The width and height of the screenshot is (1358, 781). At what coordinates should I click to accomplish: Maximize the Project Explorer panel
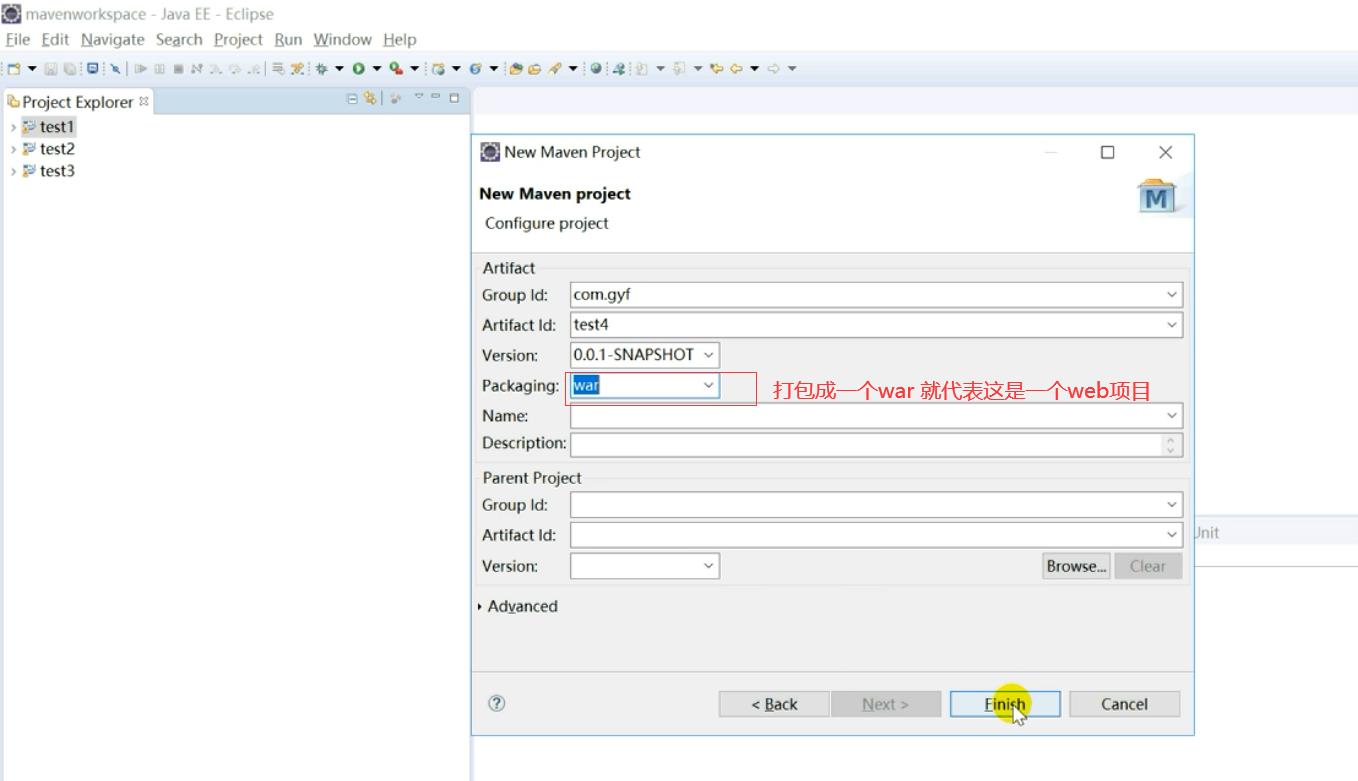(454, 97)
